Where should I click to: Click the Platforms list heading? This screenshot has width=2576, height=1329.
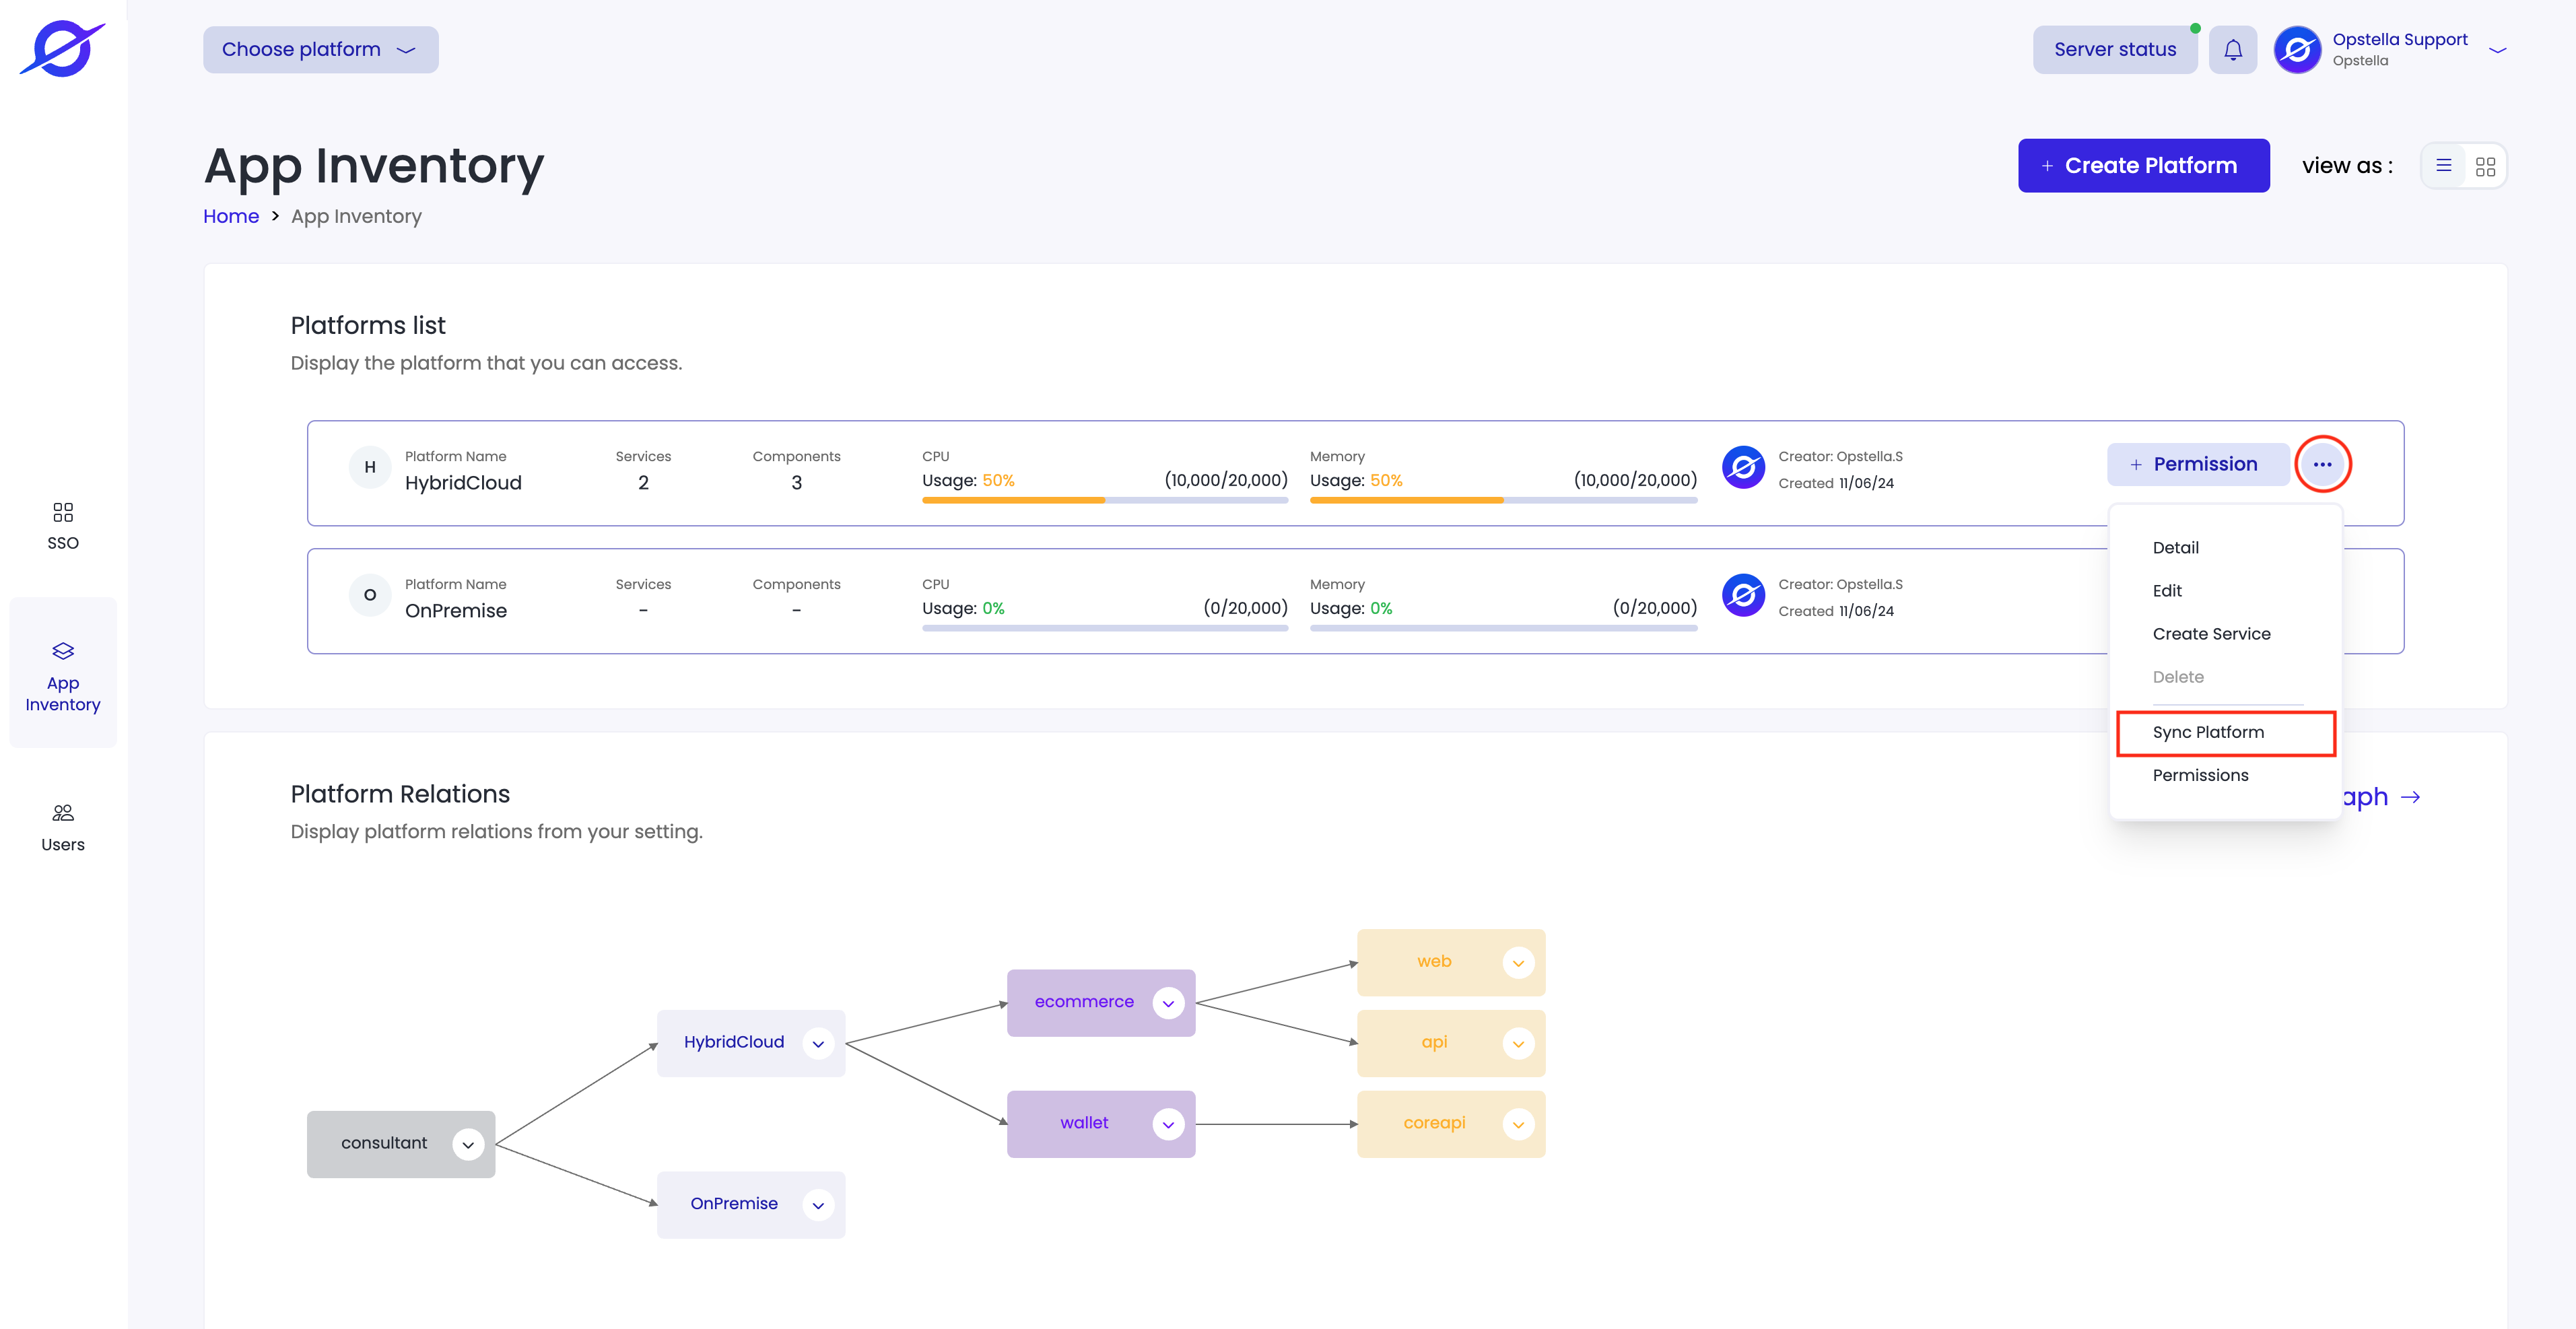(368, 325)
